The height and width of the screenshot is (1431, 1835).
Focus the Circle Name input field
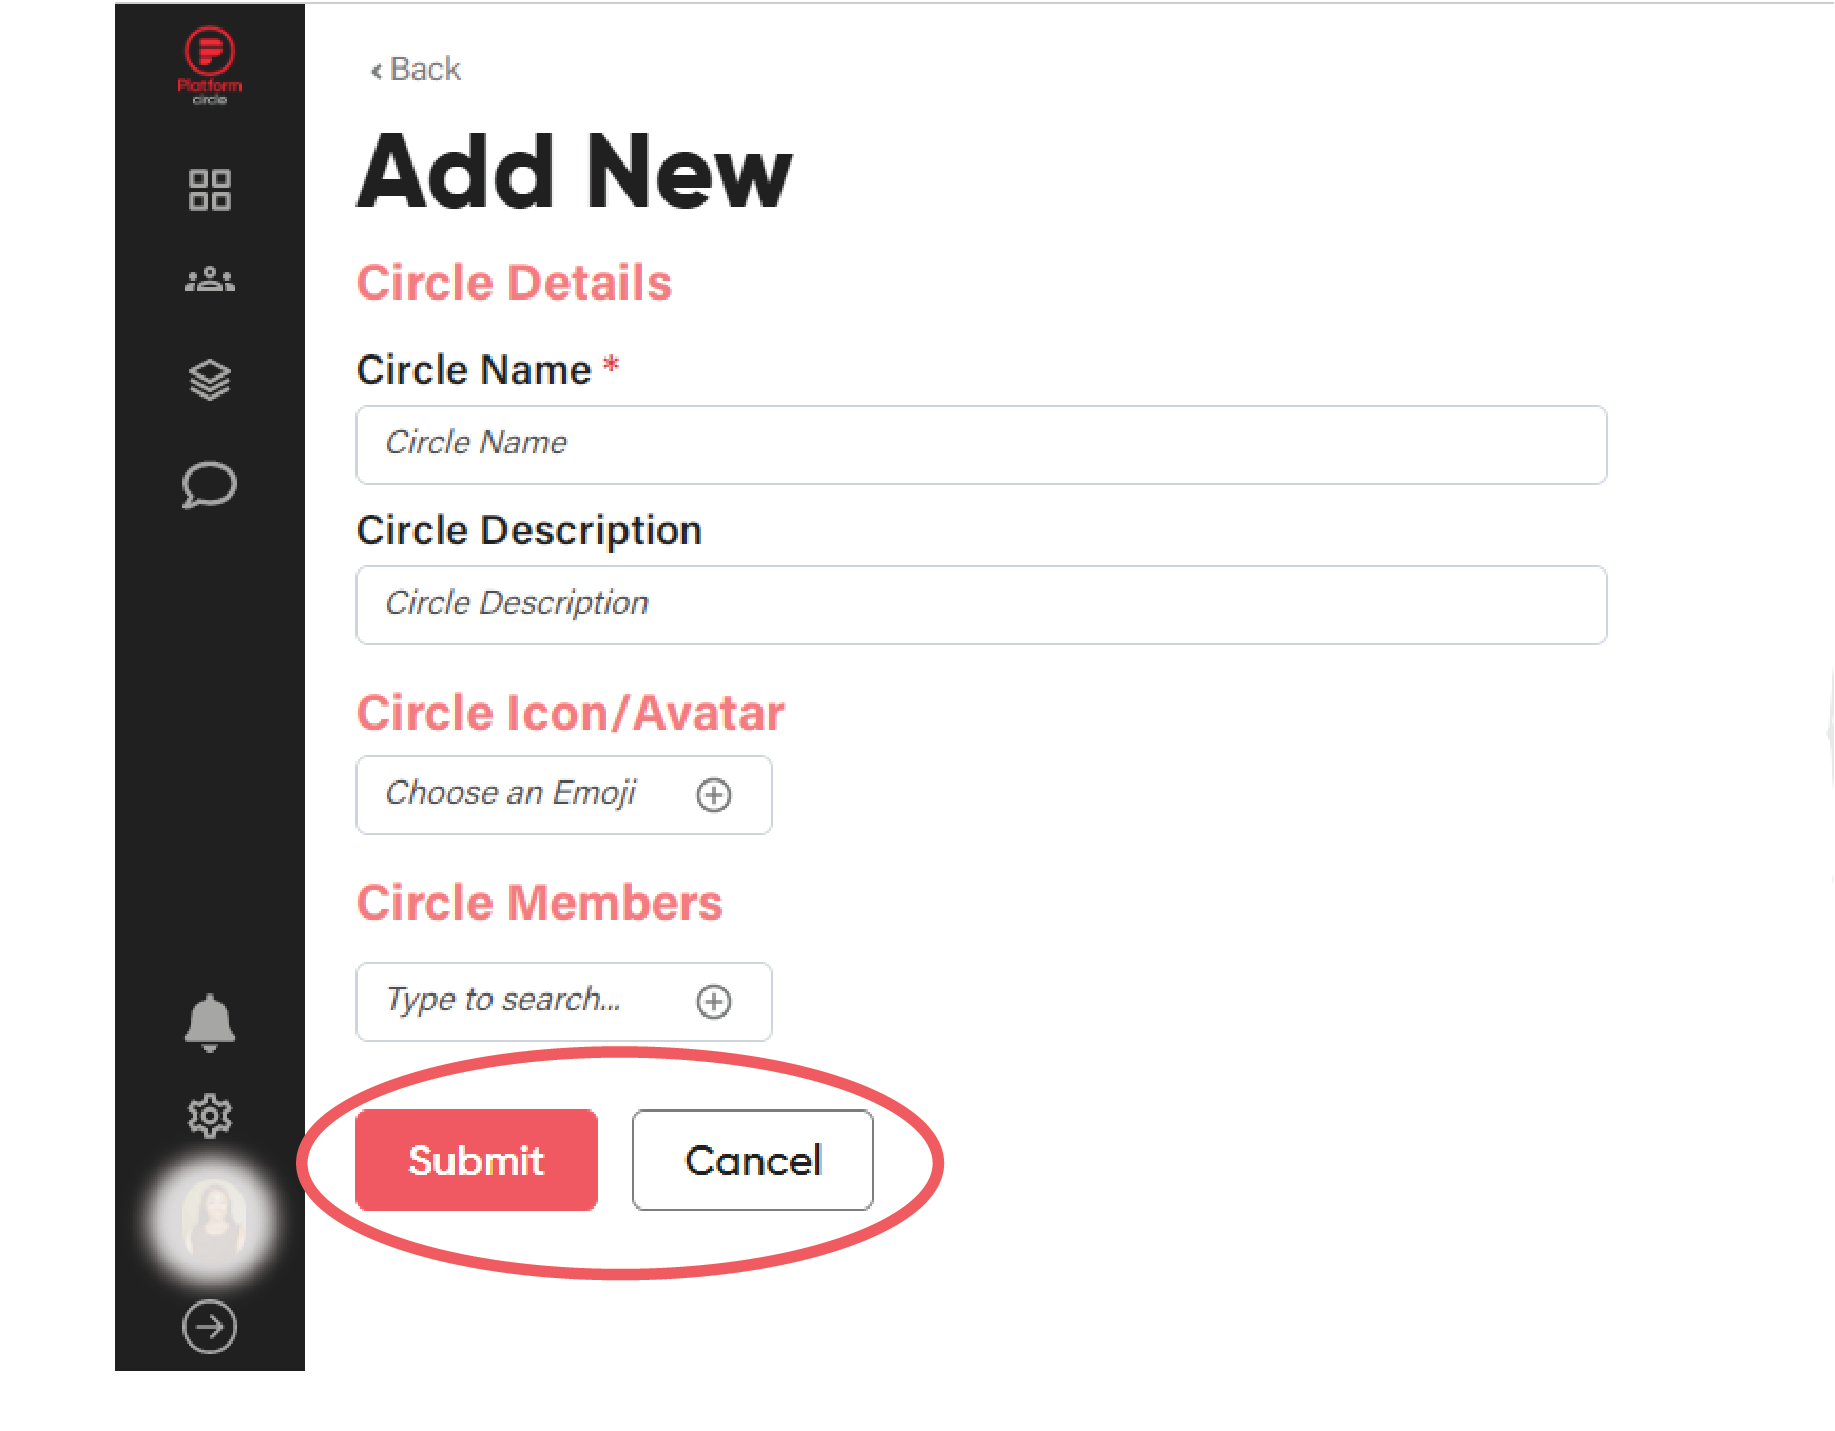pos(981,445)
